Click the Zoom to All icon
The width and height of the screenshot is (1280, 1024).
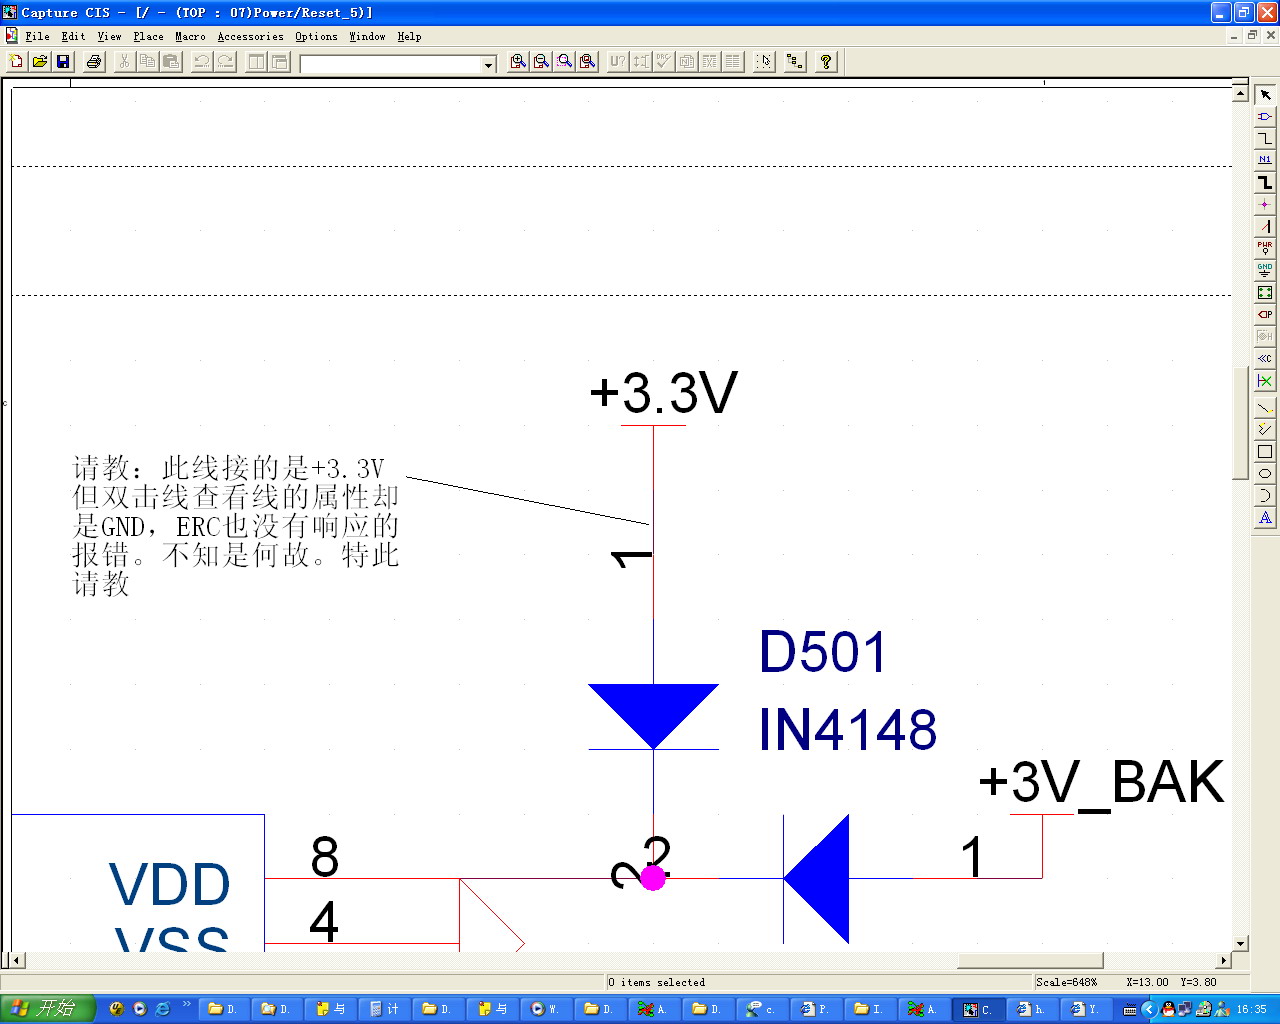coord(588,62)
